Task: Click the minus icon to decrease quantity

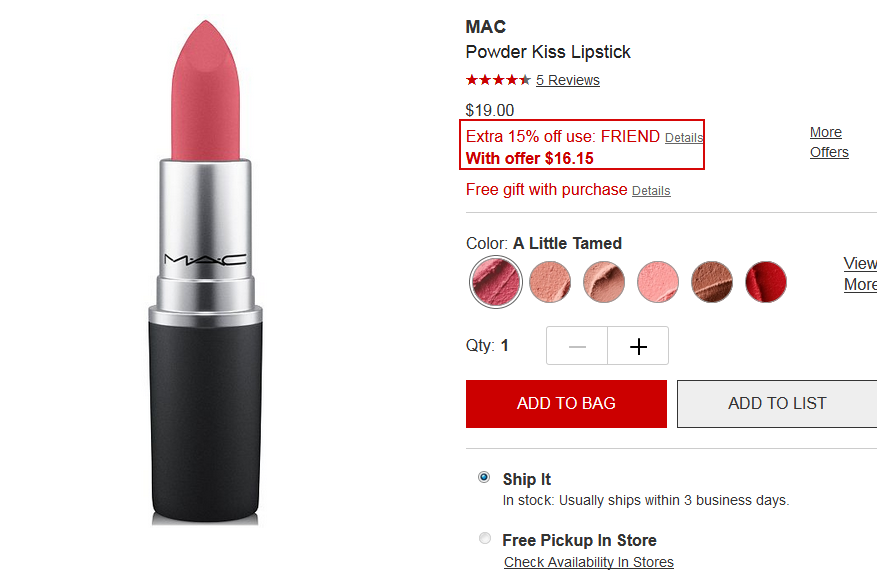Action: [577, 346]
